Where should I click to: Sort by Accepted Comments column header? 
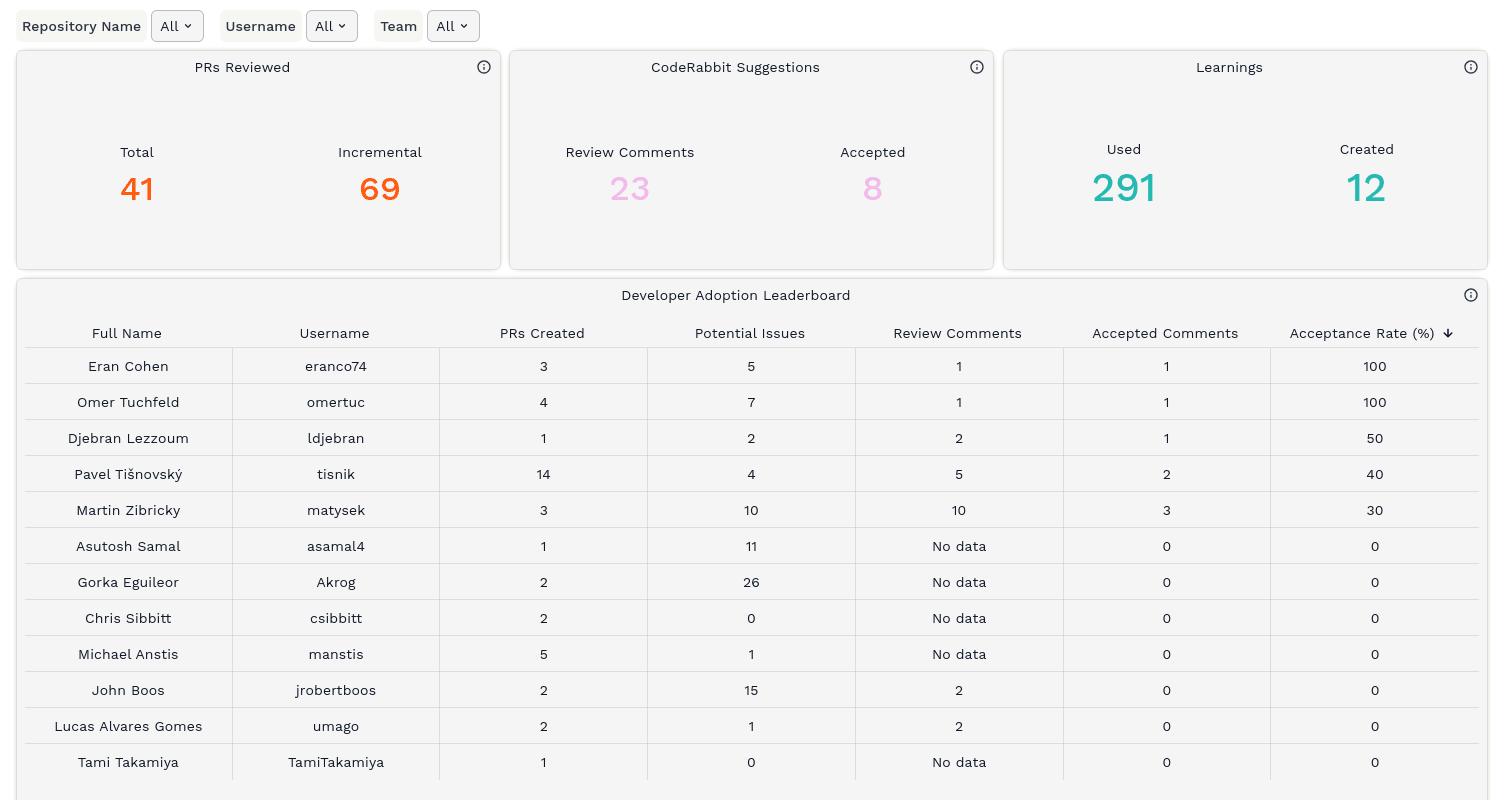click(1165, 333)
